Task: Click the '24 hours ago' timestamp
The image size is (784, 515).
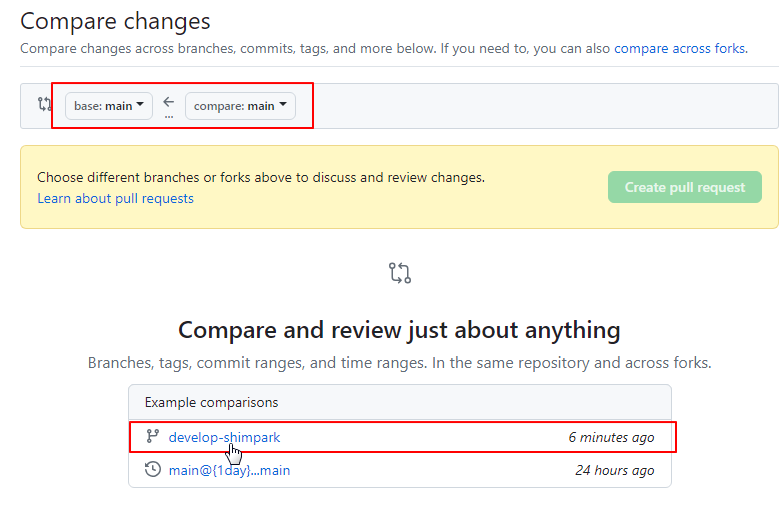Action: [x=614, y=470]
